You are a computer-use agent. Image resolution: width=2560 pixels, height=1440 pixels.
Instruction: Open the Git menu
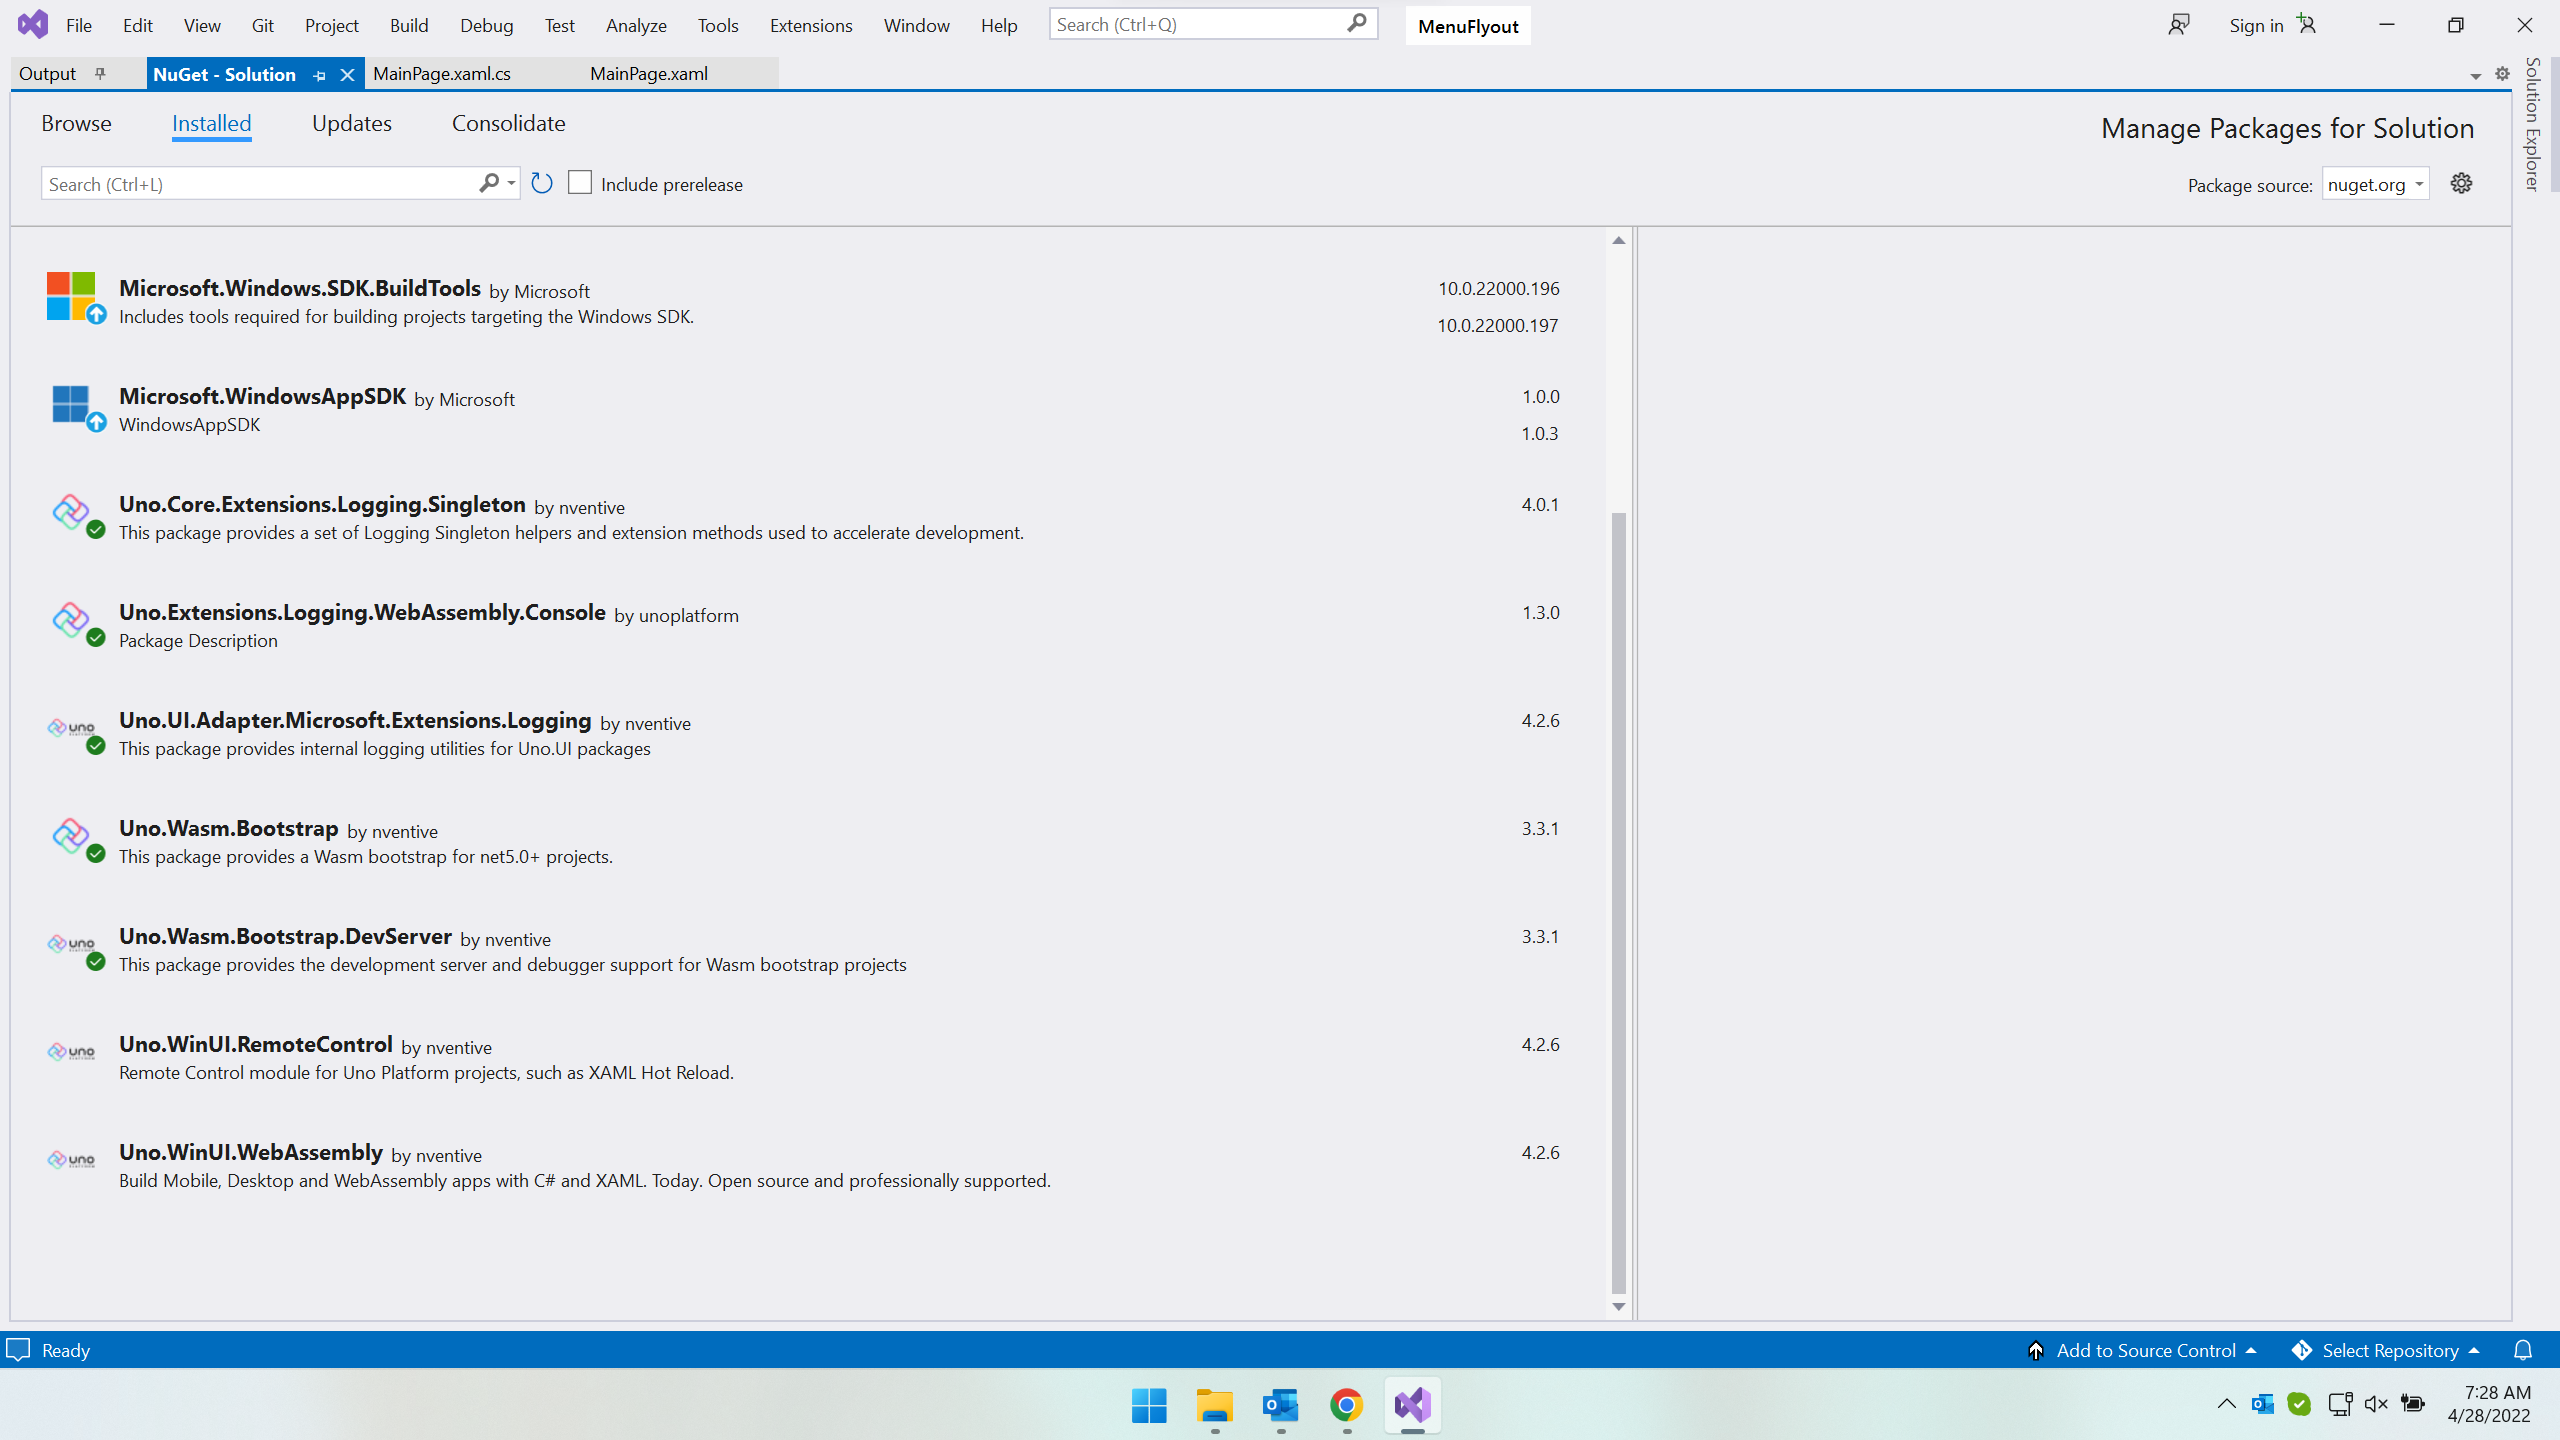262,25
